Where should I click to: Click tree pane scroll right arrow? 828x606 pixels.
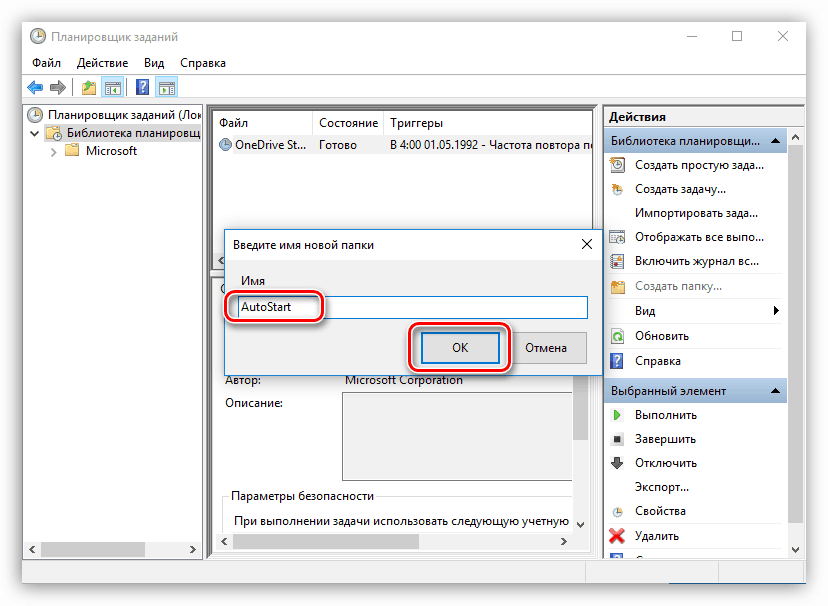click(192, 550)
